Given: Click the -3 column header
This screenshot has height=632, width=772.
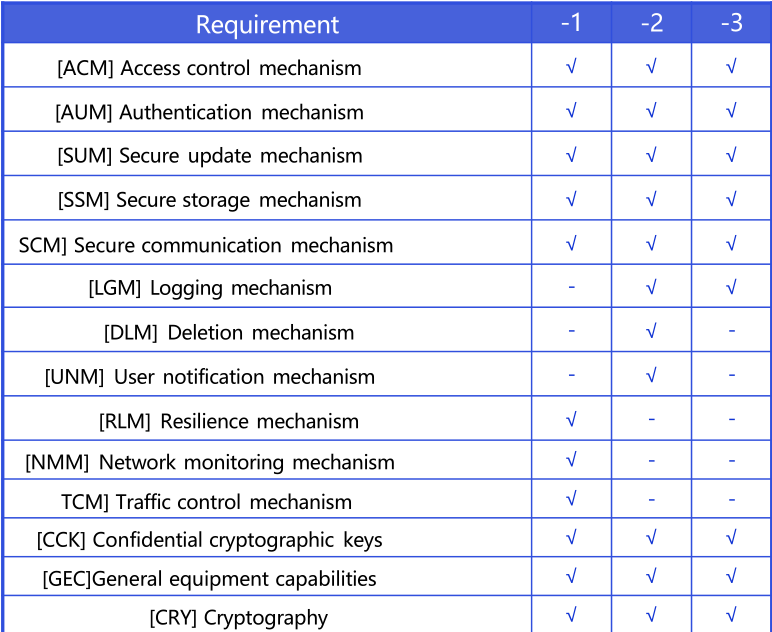Looking at the screenshot, I should (731, 23).
